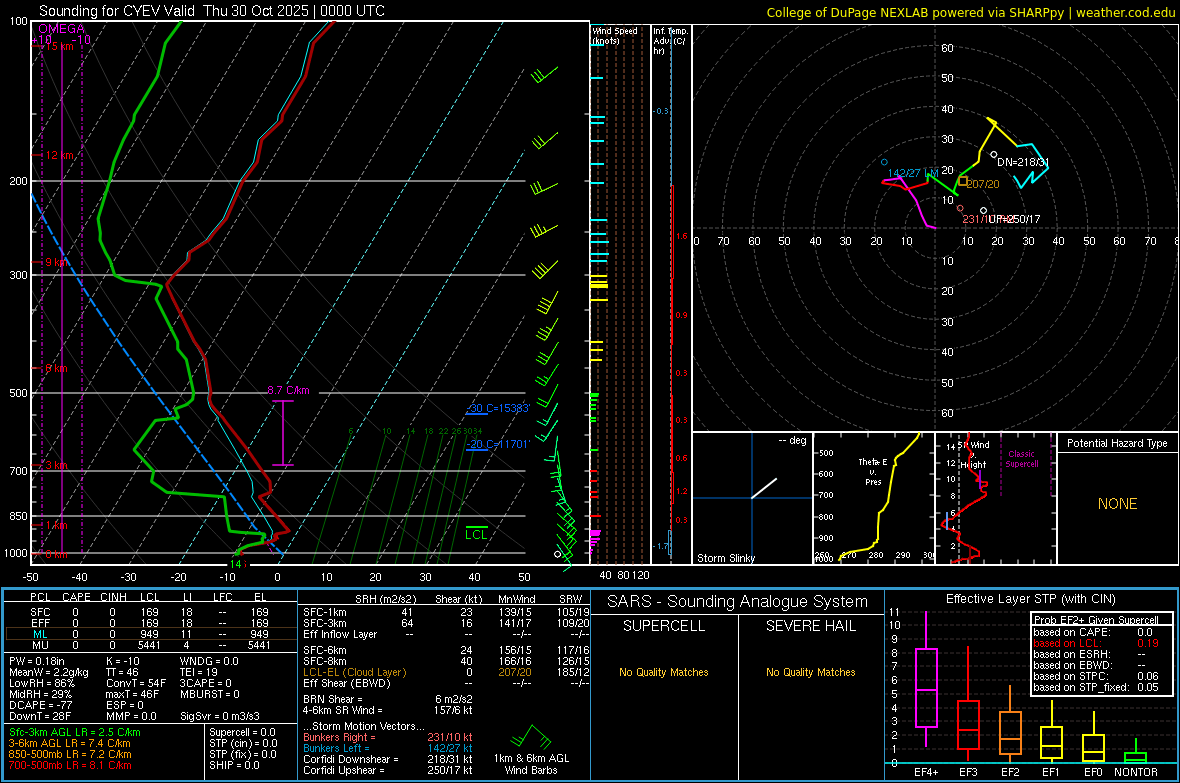This screenshot has height=783, width=1180.
Task: Click the 1km & 6km AGL wind barbs icon
Action: [533, 738]
